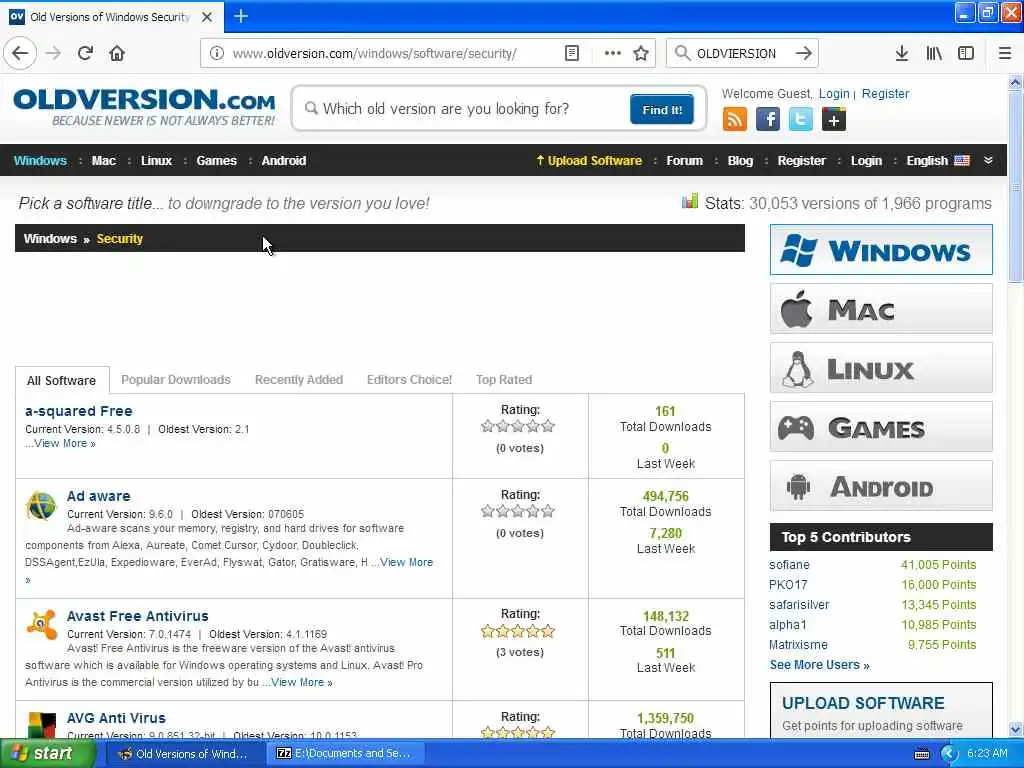This screenshot has height=768, width=1024.
Task: Click the black plus share icon
Action: [834, 120]
